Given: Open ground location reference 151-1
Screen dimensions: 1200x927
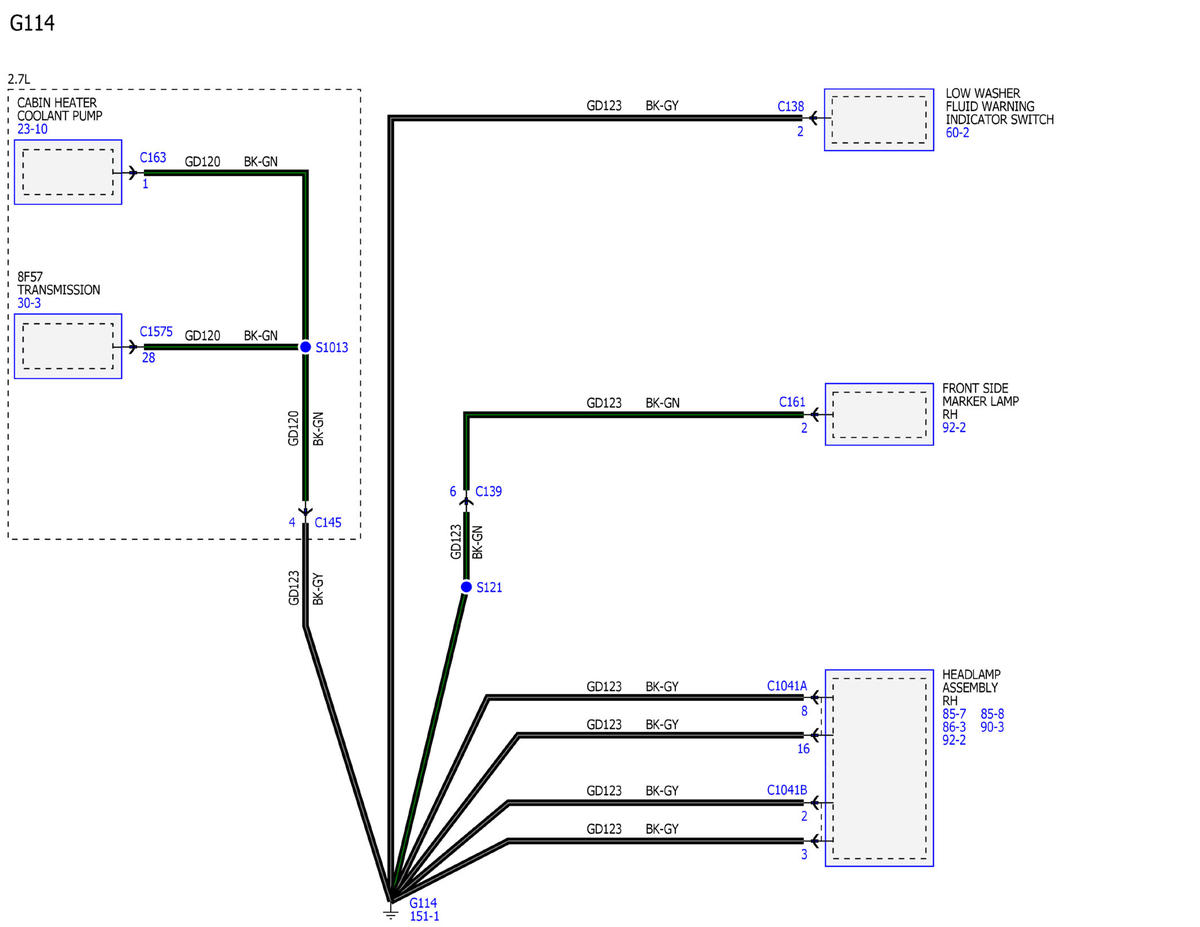Looking at the screenshot, I should [423, 916].
